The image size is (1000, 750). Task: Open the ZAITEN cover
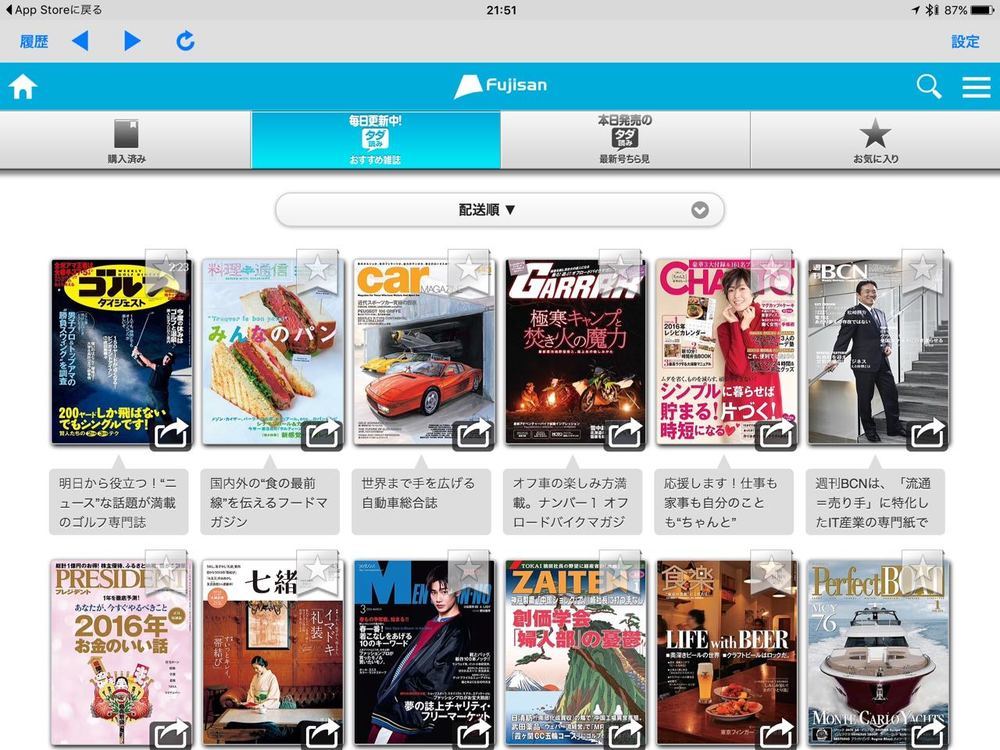click(x=575, y=654)
